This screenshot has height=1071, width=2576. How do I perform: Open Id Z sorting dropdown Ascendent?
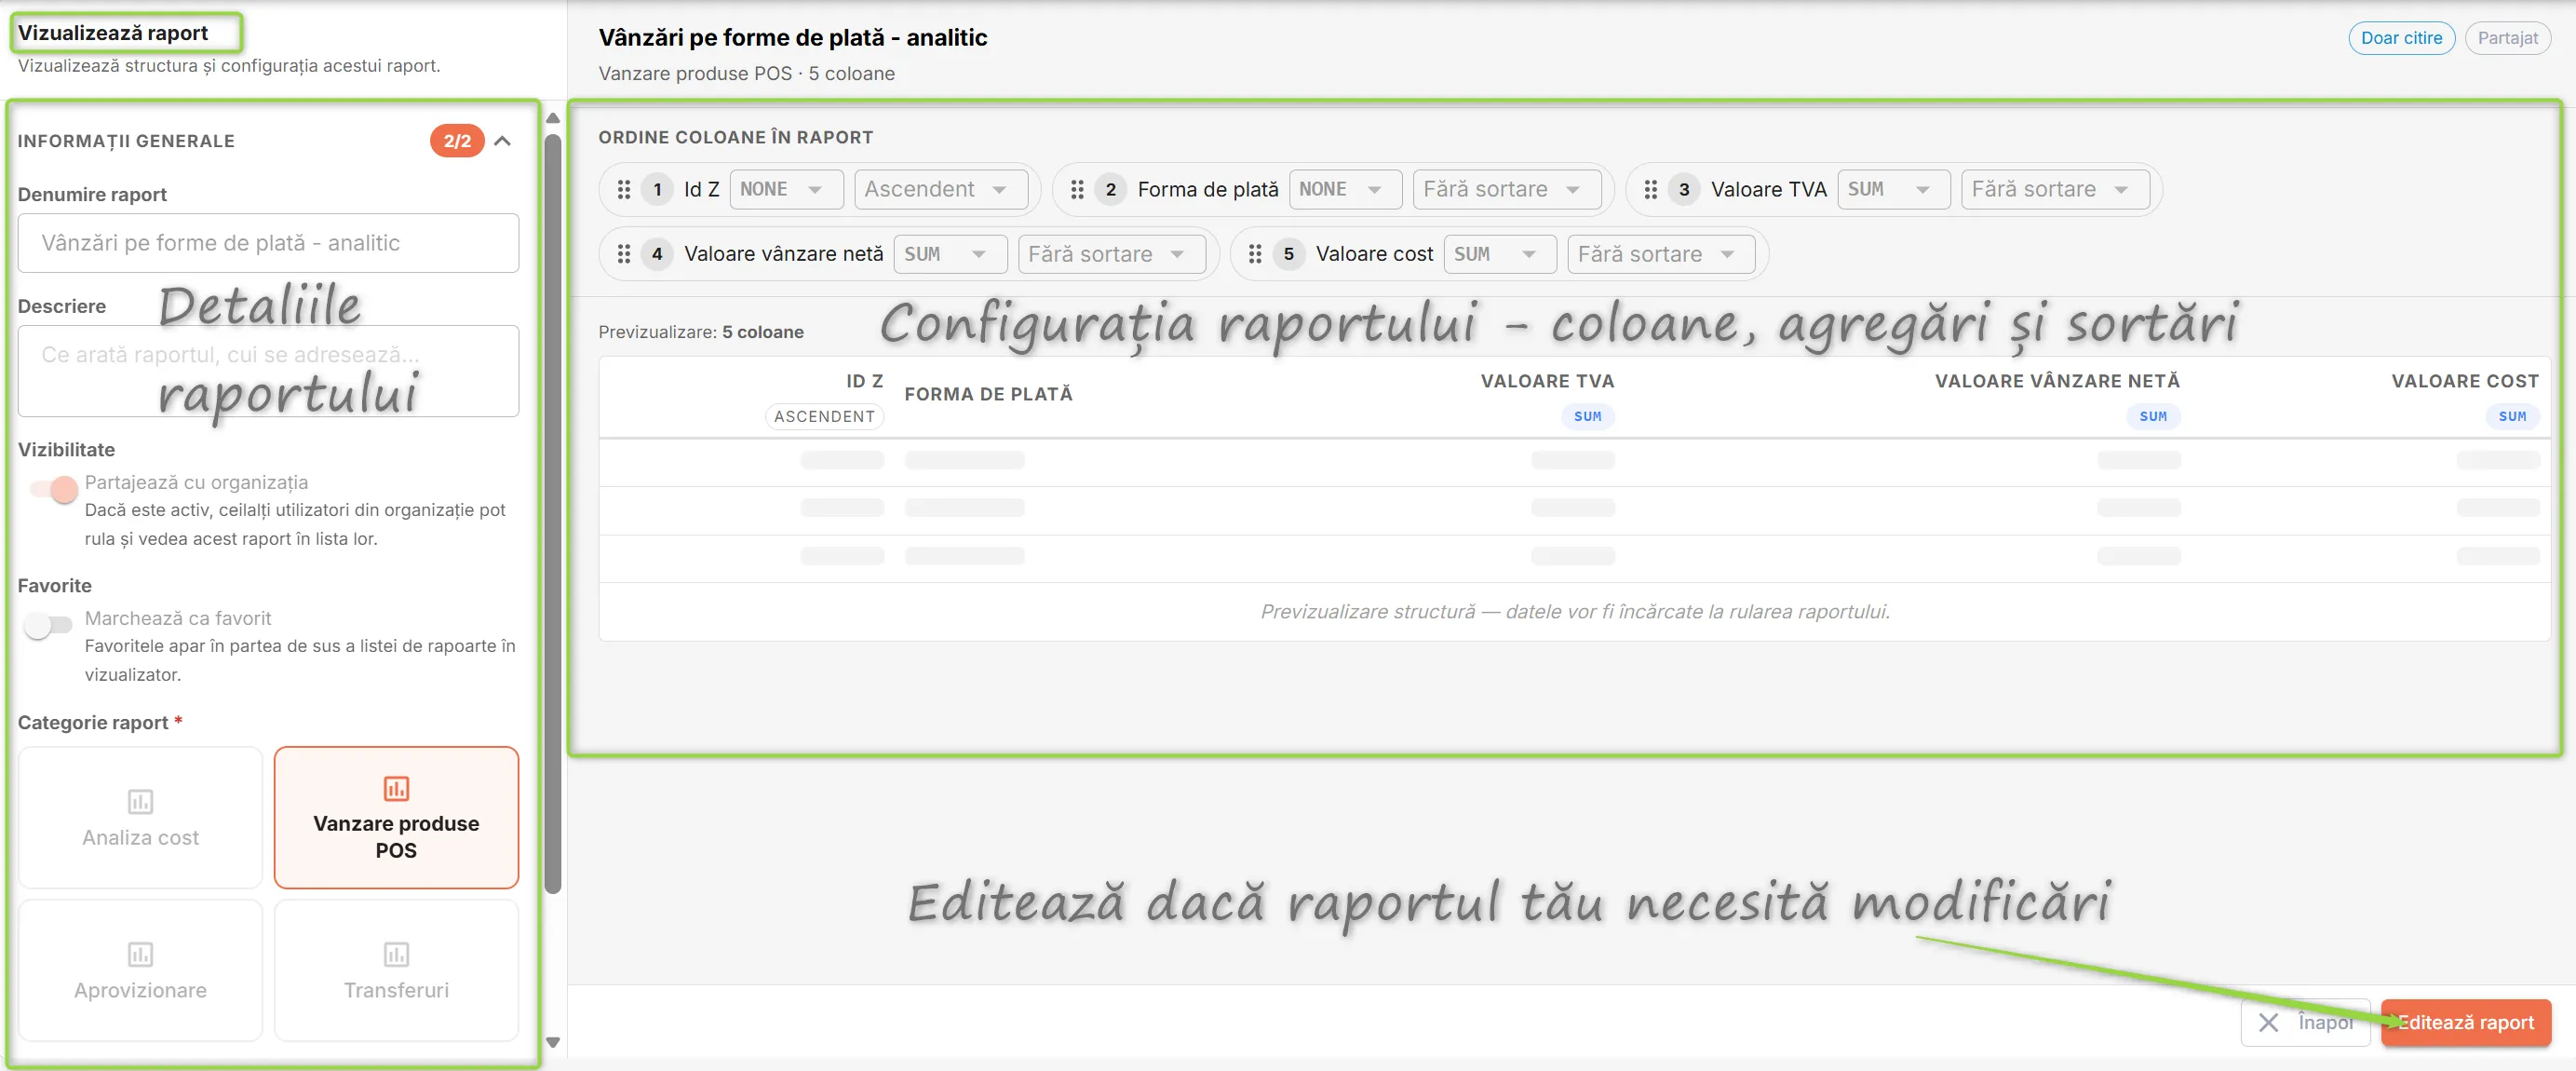click(940, 189)
